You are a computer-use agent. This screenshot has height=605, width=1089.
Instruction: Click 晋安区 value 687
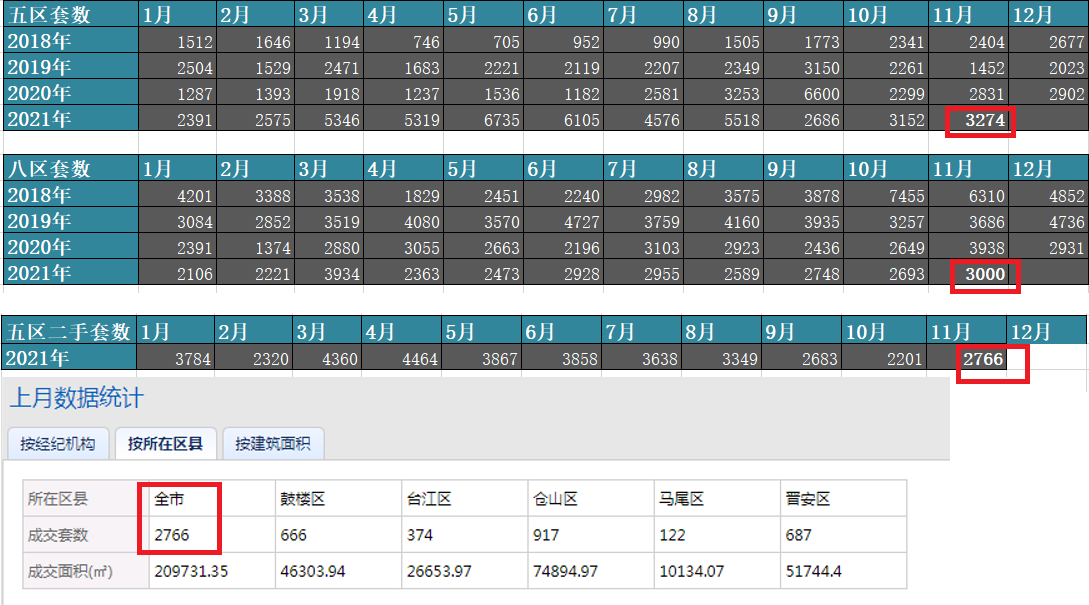799,535
